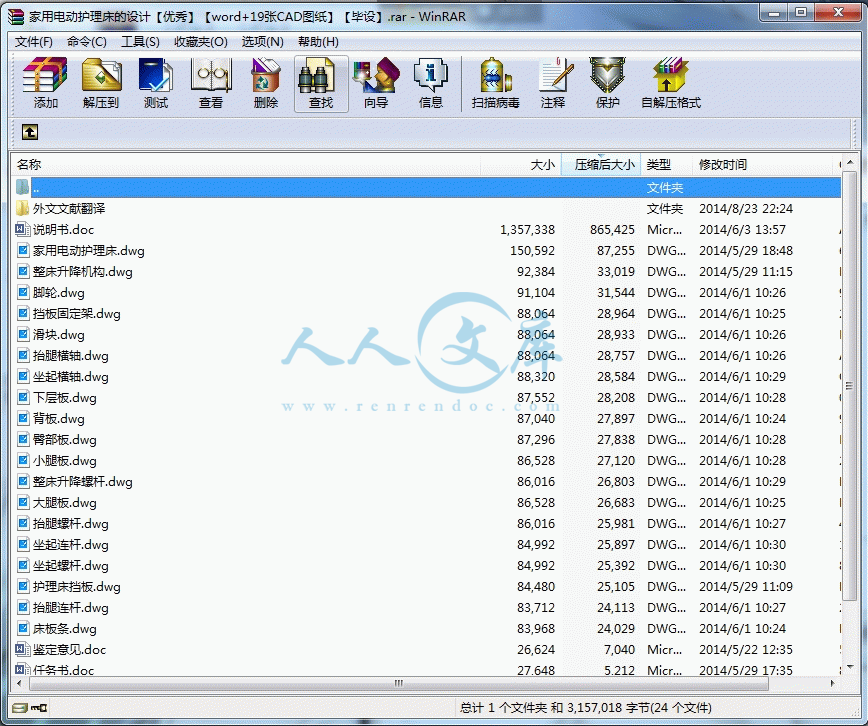Click the vertical scrollbar down arrow

pyautogui.click(x=850, y=667)
